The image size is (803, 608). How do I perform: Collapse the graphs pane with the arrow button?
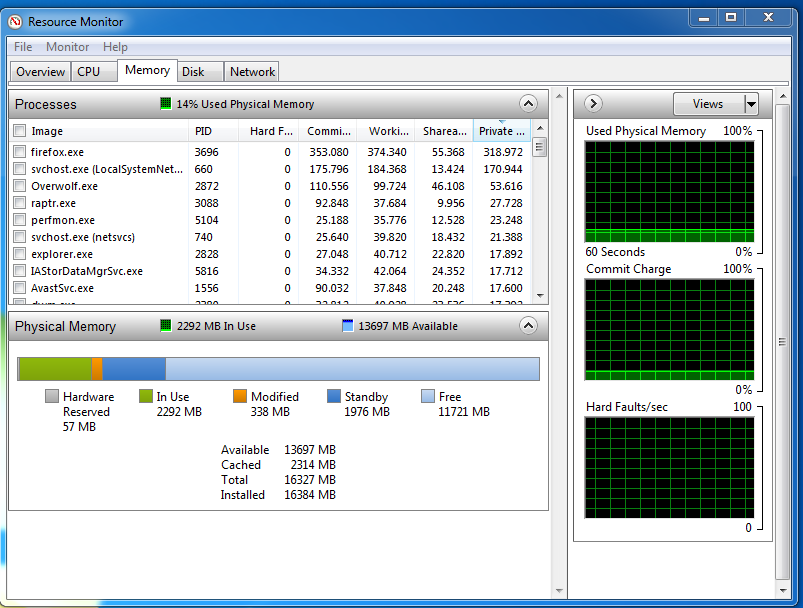tap(593, 103)
